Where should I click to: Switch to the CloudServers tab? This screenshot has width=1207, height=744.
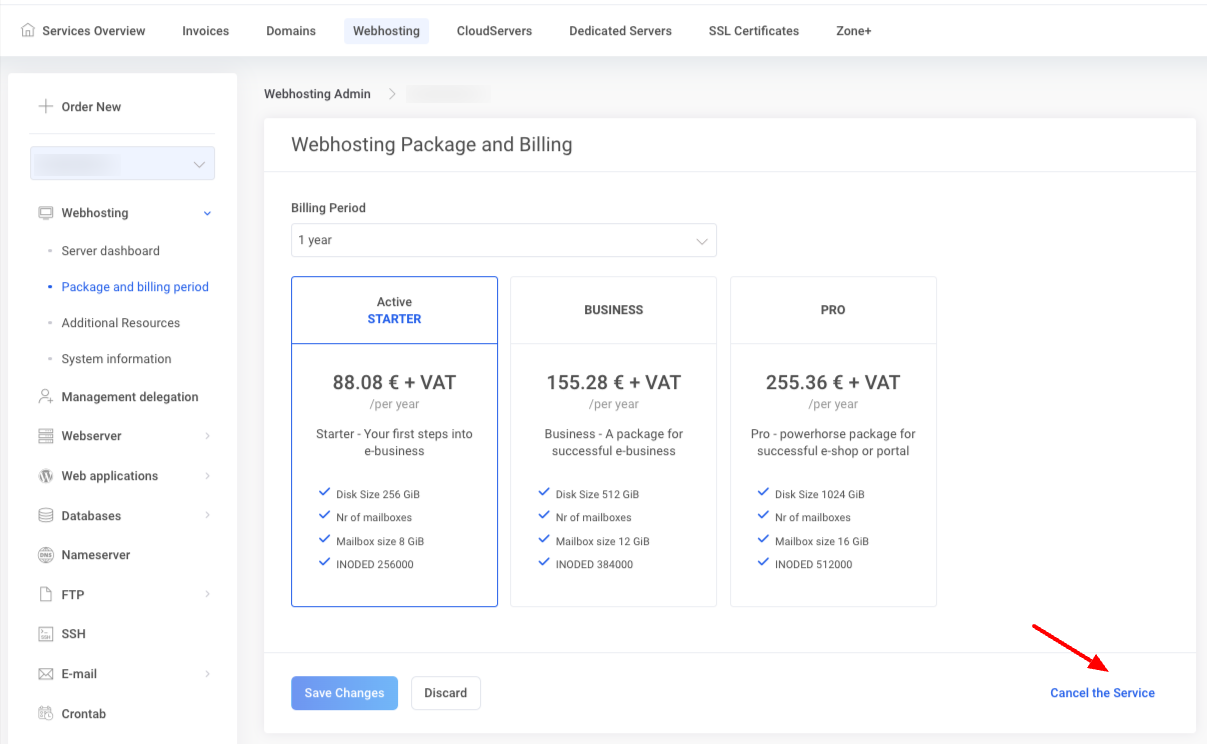tap(494, 31)
